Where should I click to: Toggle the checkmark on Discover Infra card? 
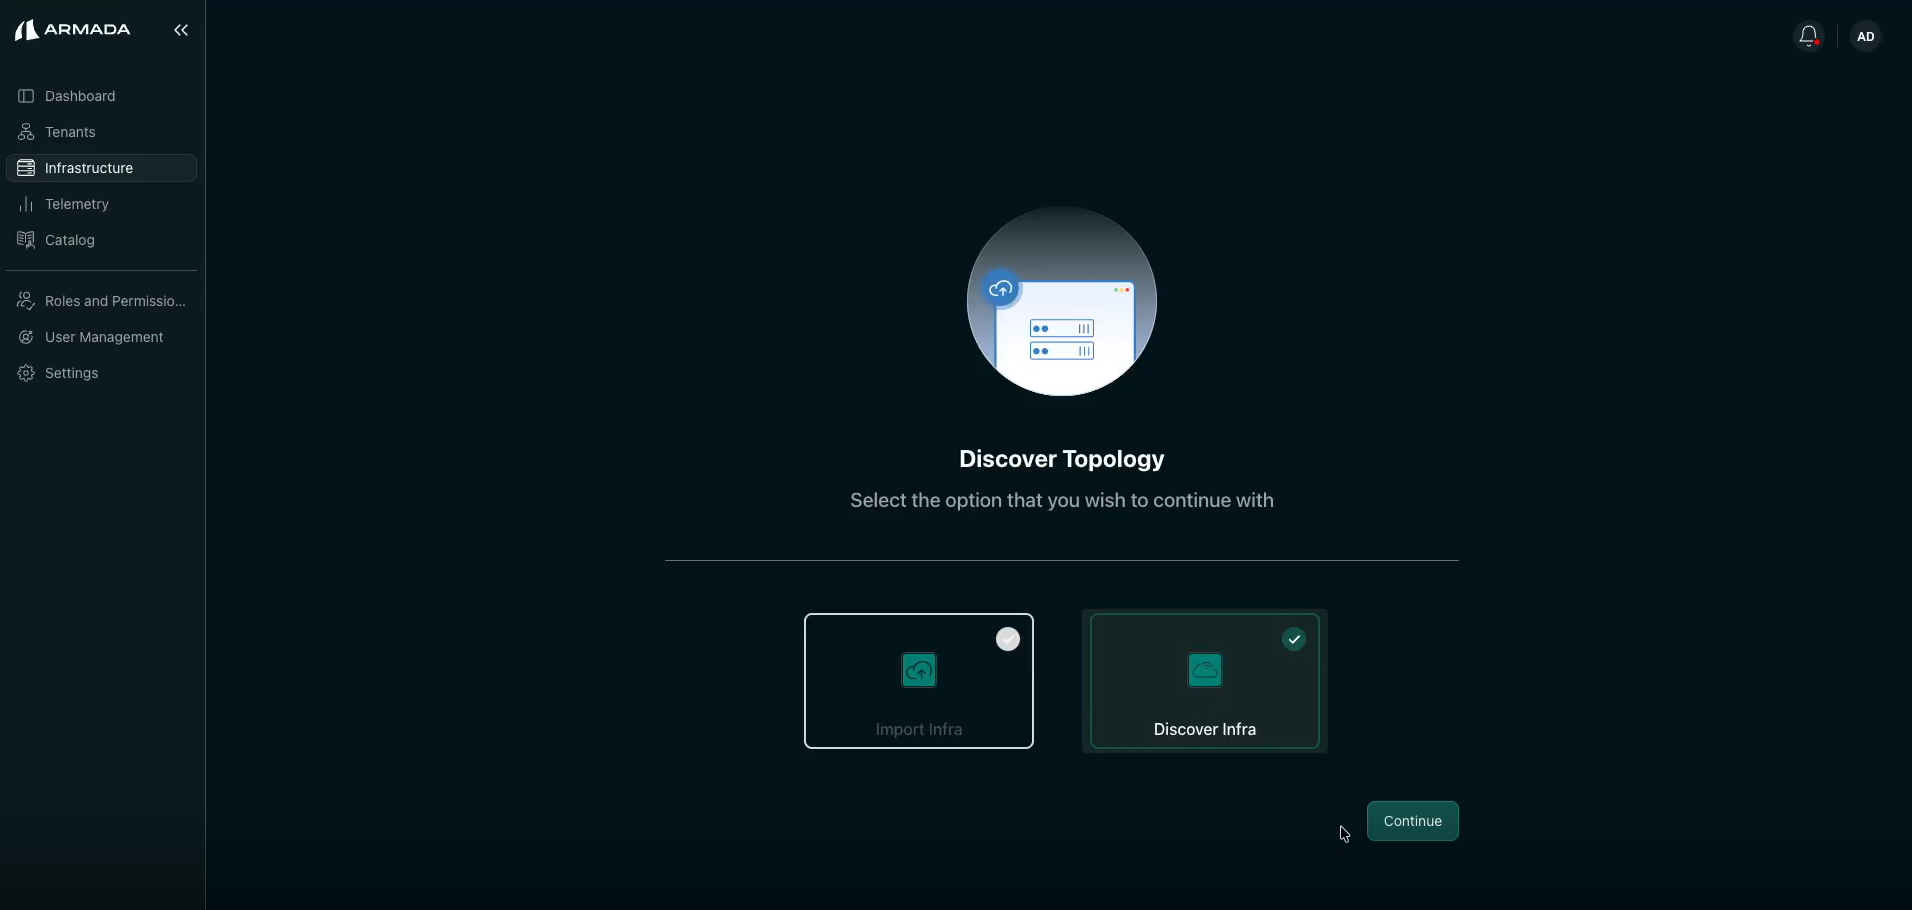(1294, 640)
